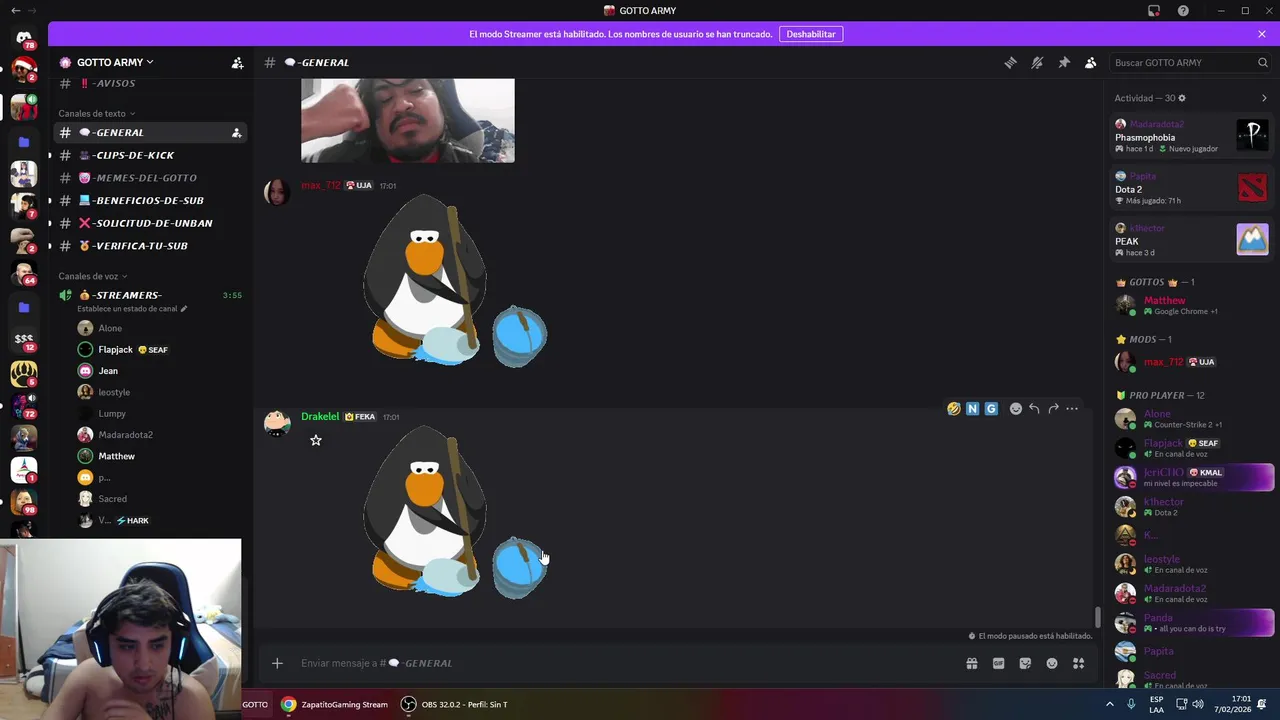
Task: Open VERIFICA-TU-SUB channel
Action: [x=148, y=245]
